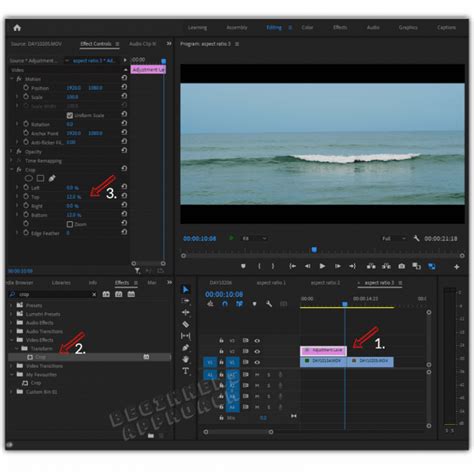
Task: Open the Full playback resolution dropdown
Action: [x=394, y=238]
